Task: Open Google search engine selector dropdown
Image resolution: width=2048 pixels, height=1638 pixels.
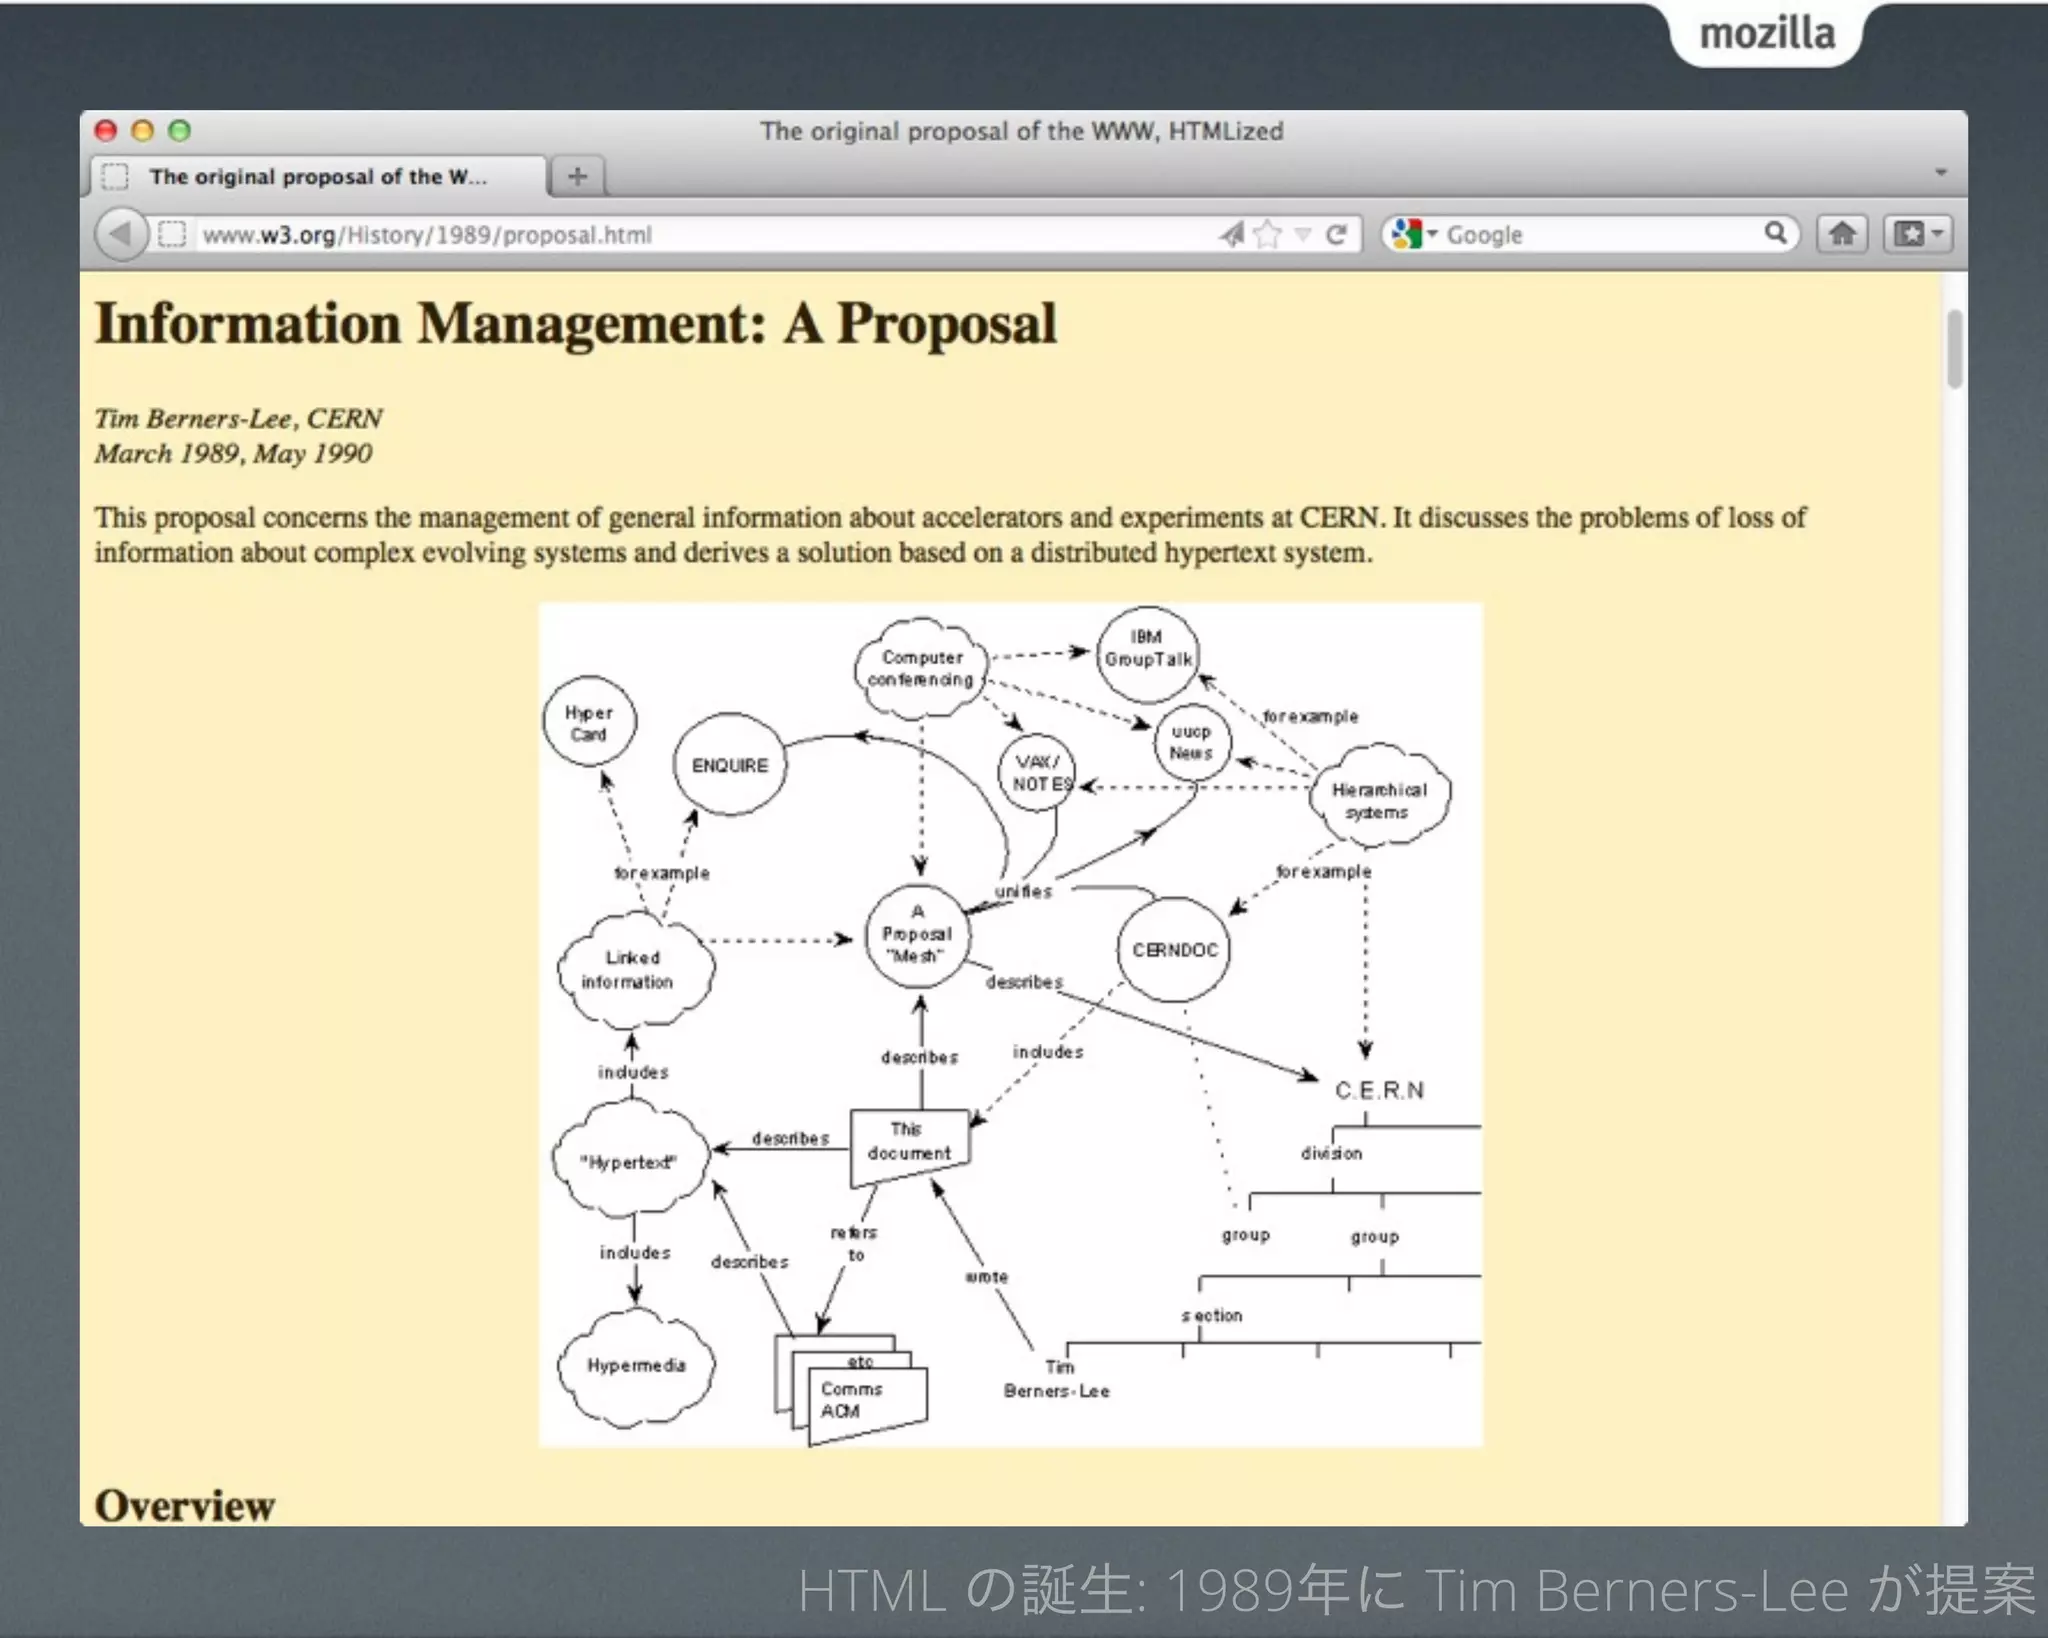Action: 1413,235
